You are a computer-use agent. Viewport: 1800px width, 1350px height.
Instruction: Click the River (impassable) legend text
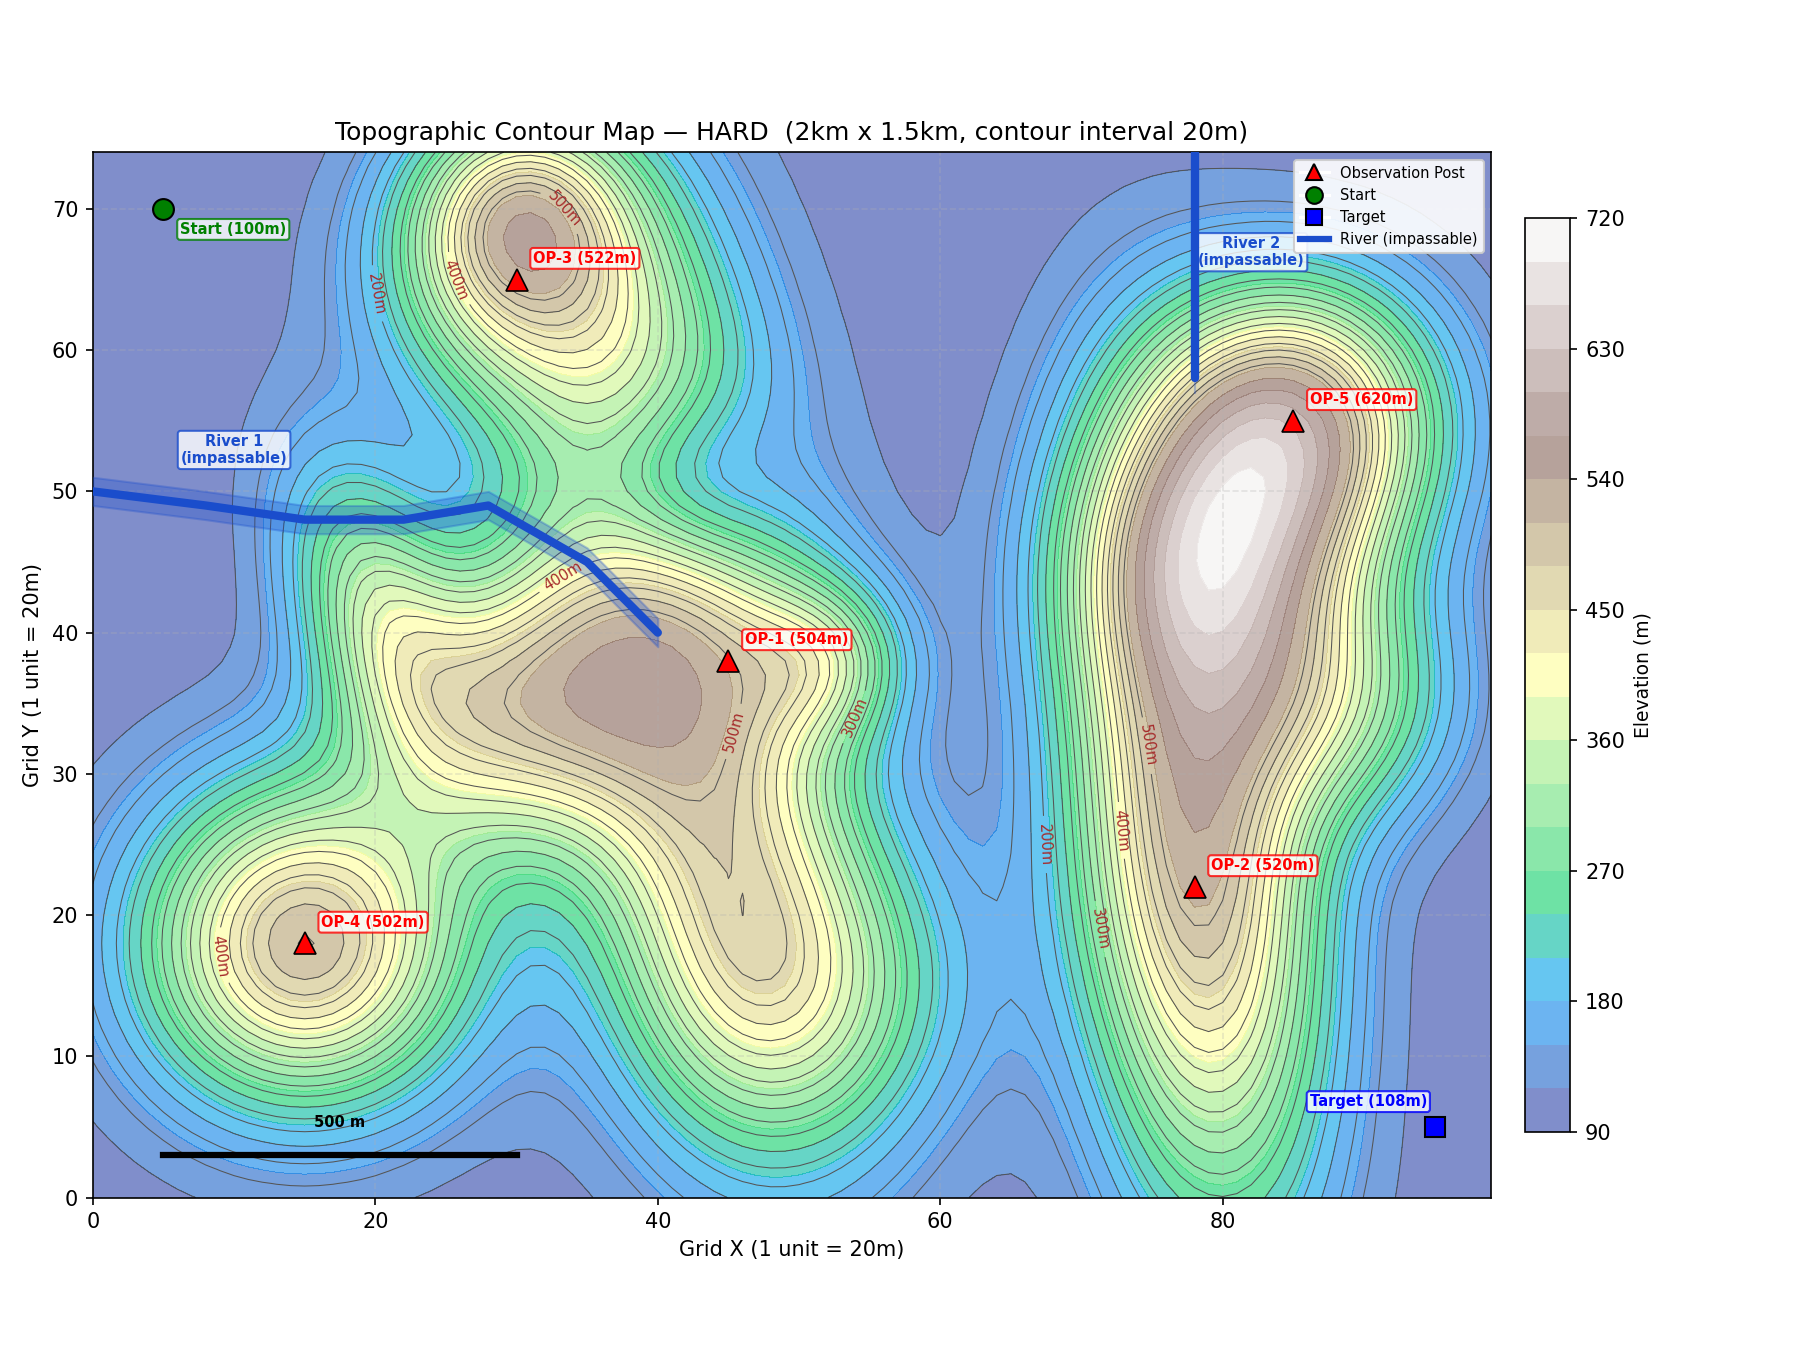click(1408, 239)
